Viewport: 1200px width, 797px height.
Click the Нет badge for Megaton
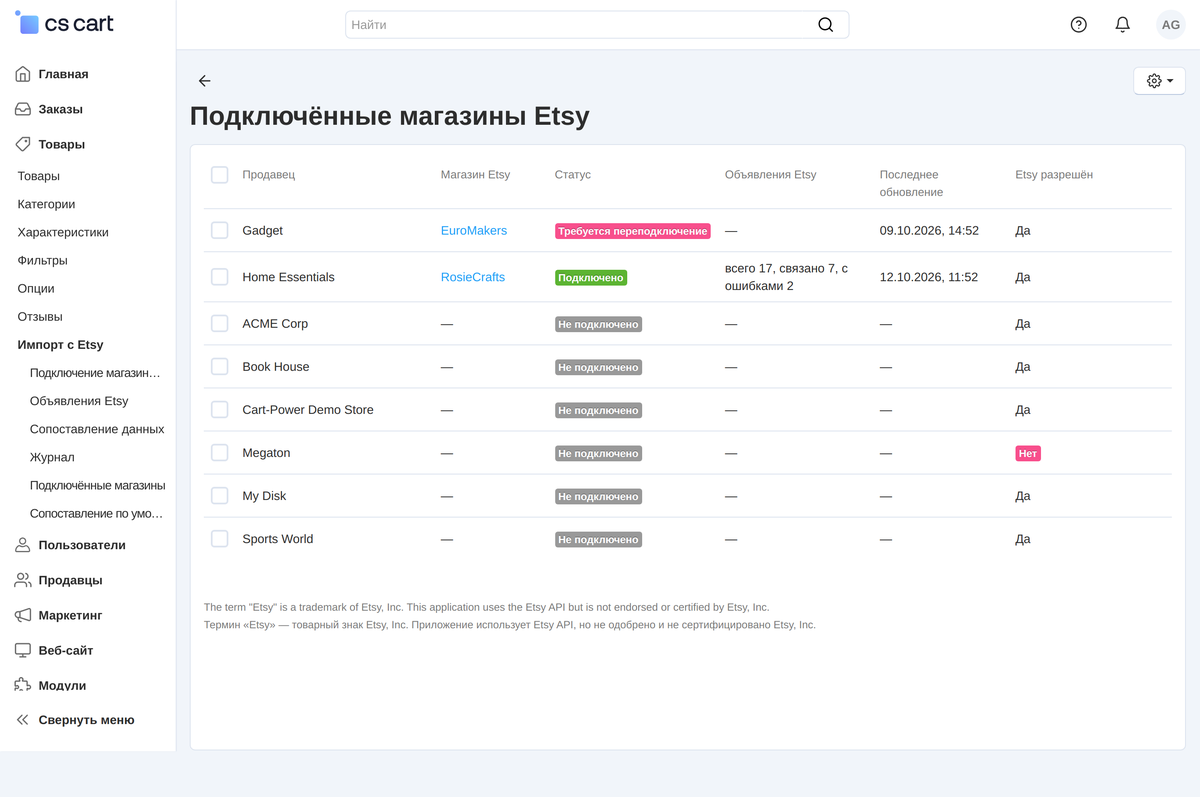(1028, 454)
